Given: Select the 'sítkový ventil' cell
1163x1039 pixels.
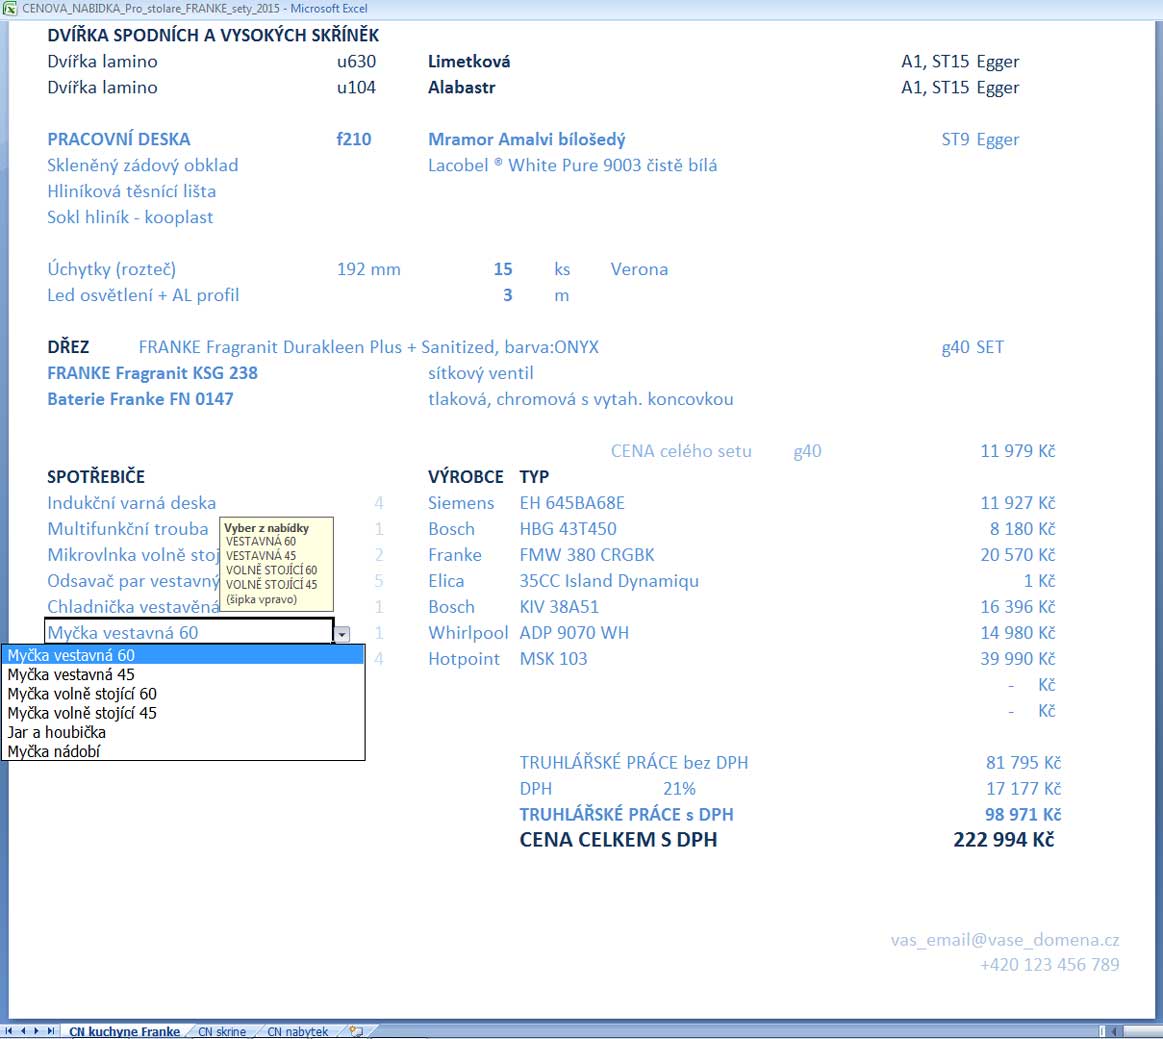Looking at the screenshot, I should click(481, 373).
